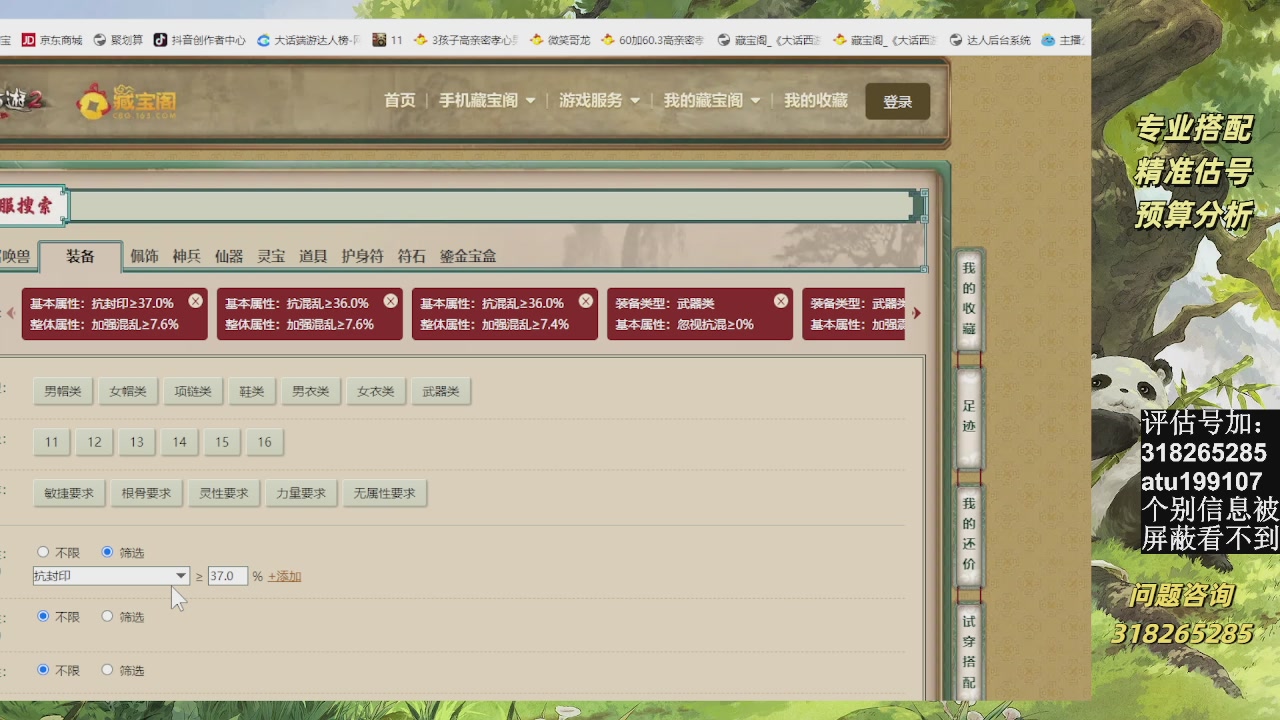The width and height of the screenshot is (1280, 720).
Task: Select 不限 radio above the 抗封印 dropdown
Action: coord(43,552)
